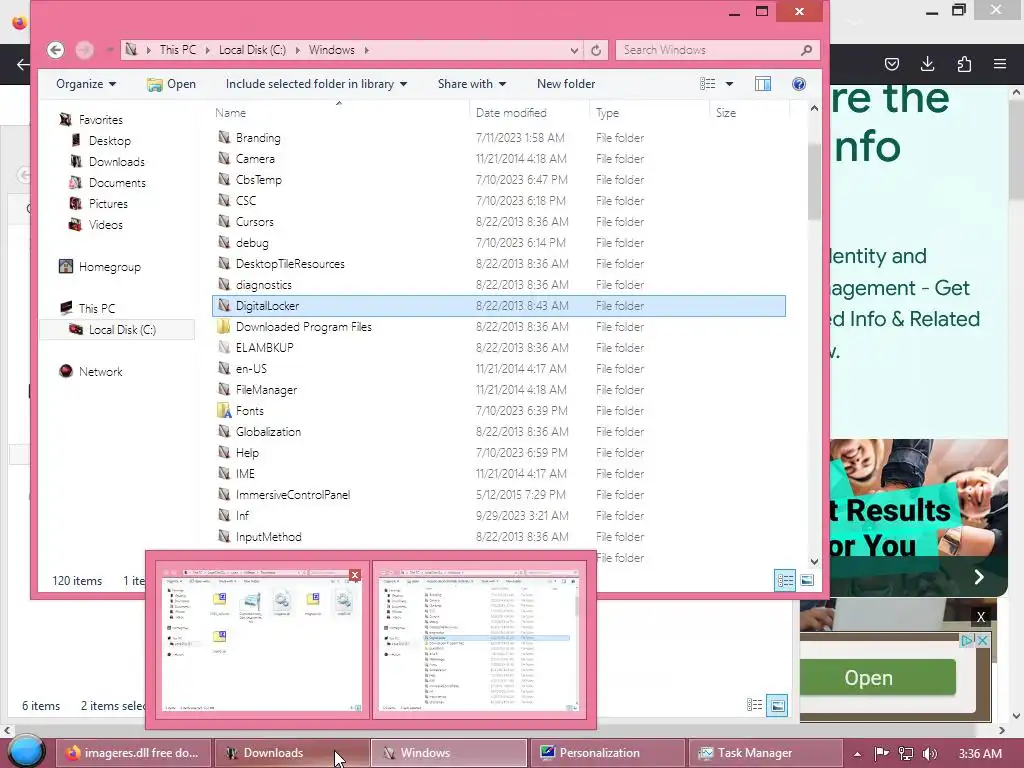Expand the chevron after Local Disk (C:)

click(297, 50)
